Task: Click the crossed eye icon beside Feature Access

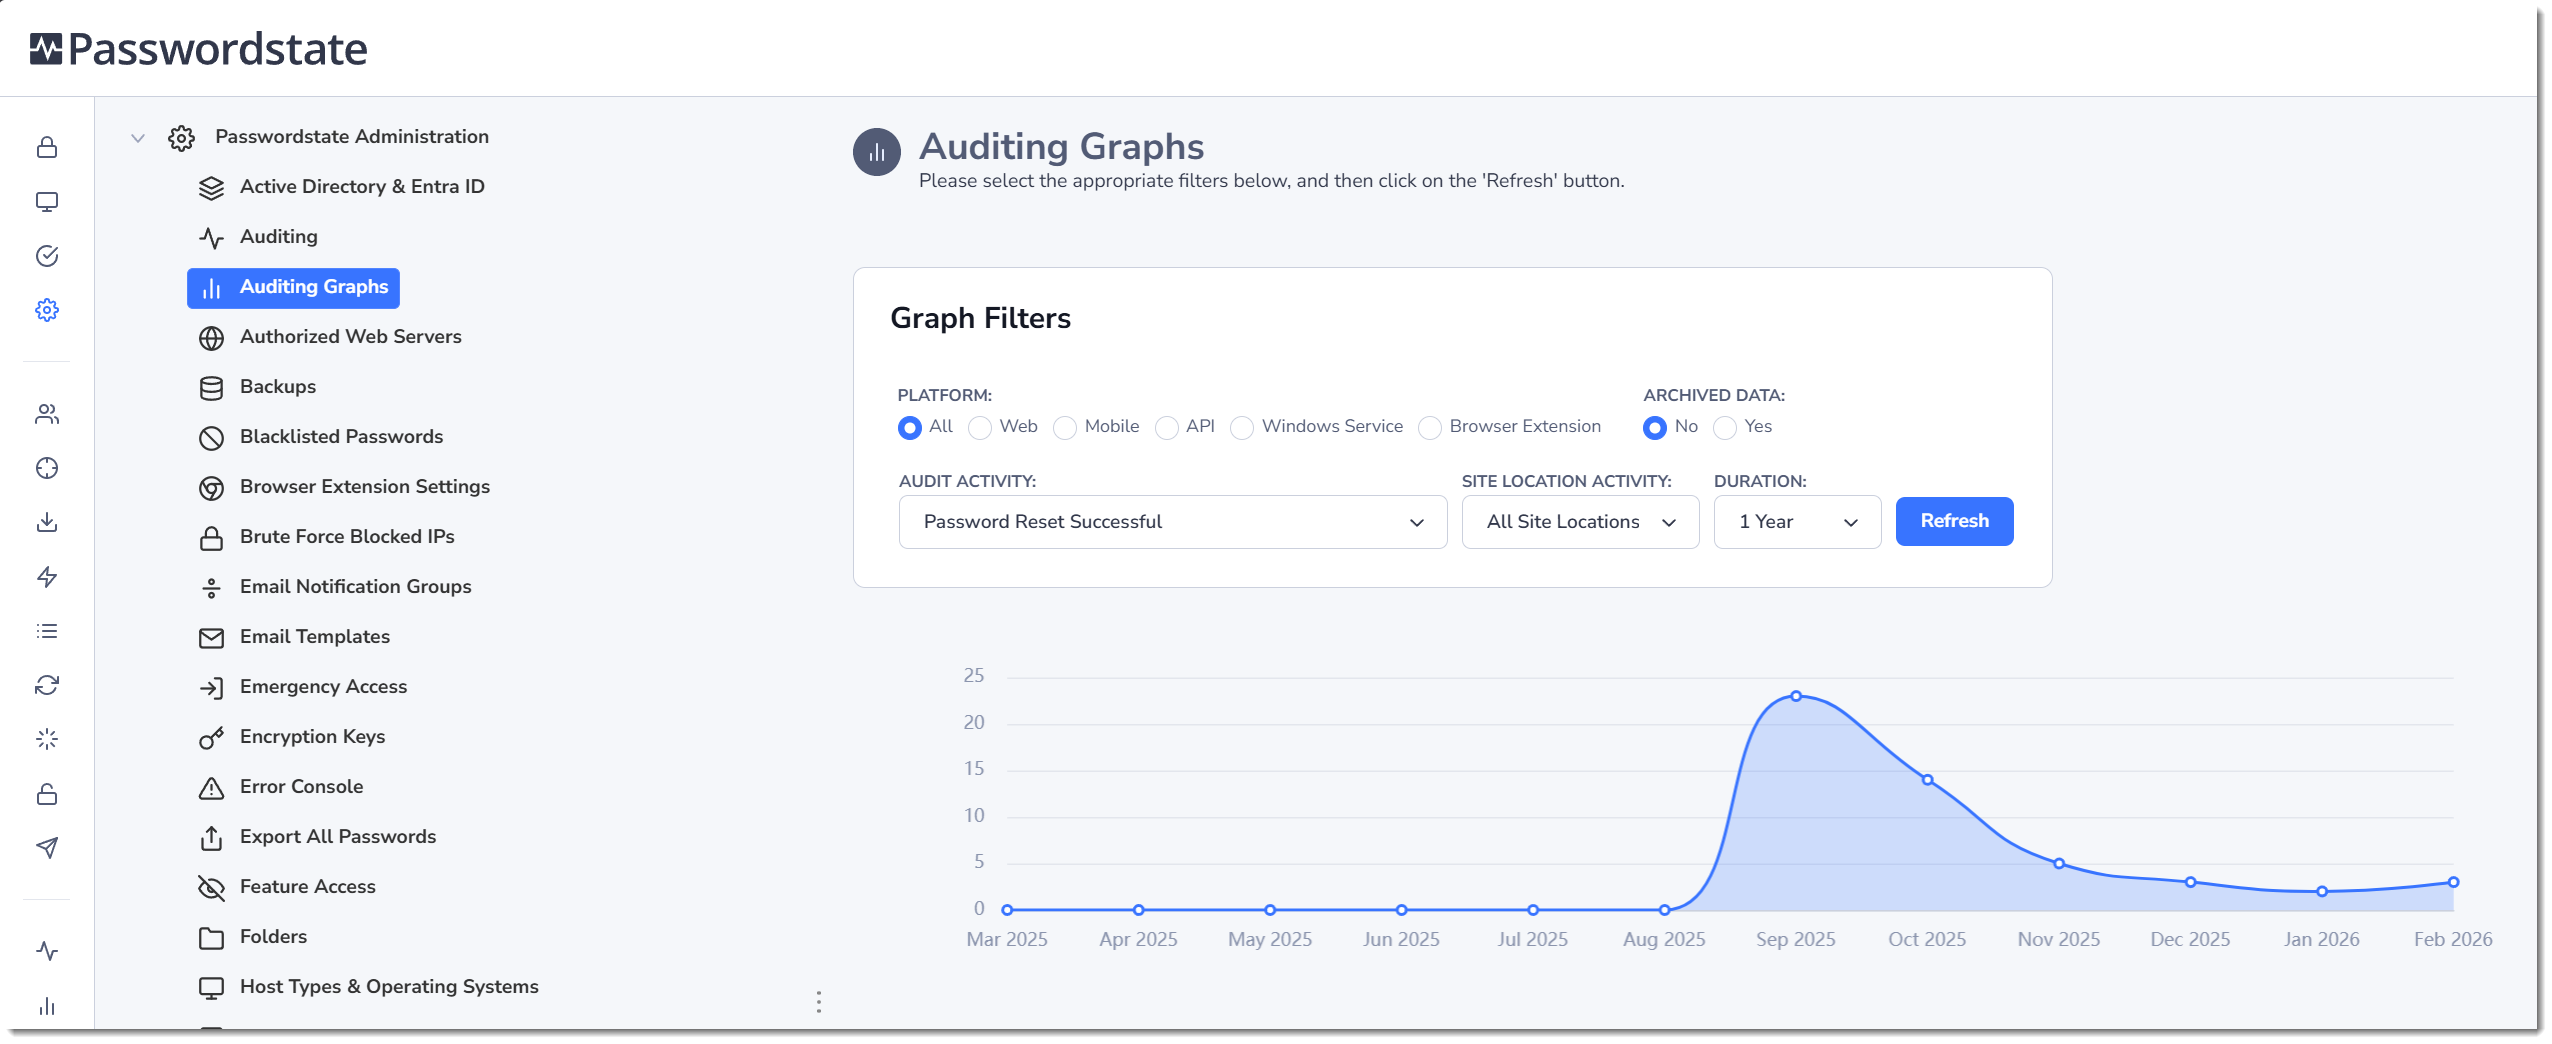Action: pyautogui.click(x=211, y=888)
